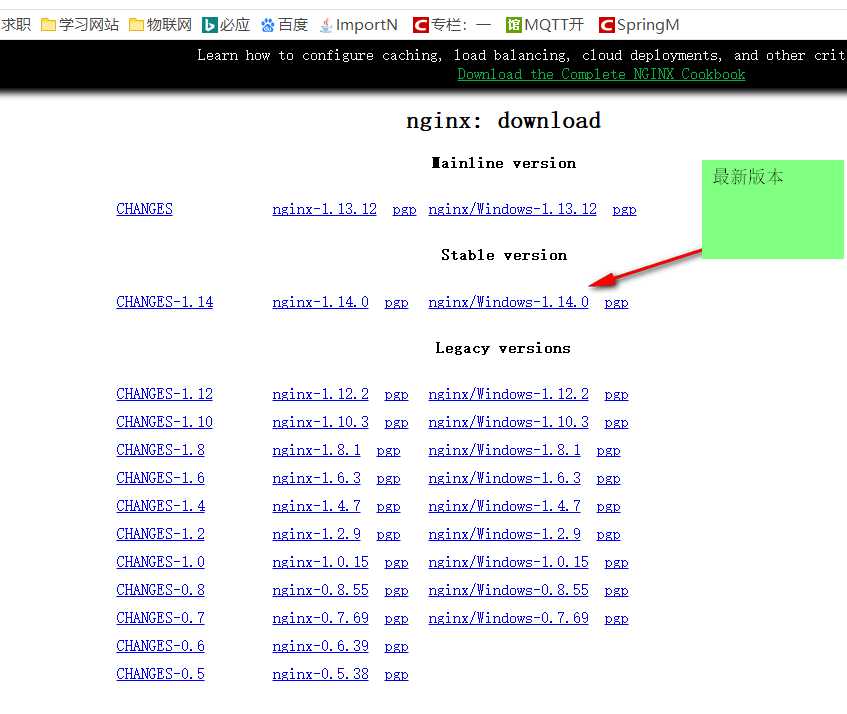Open CHANGES-0.8 link

(x=160, y=590)
